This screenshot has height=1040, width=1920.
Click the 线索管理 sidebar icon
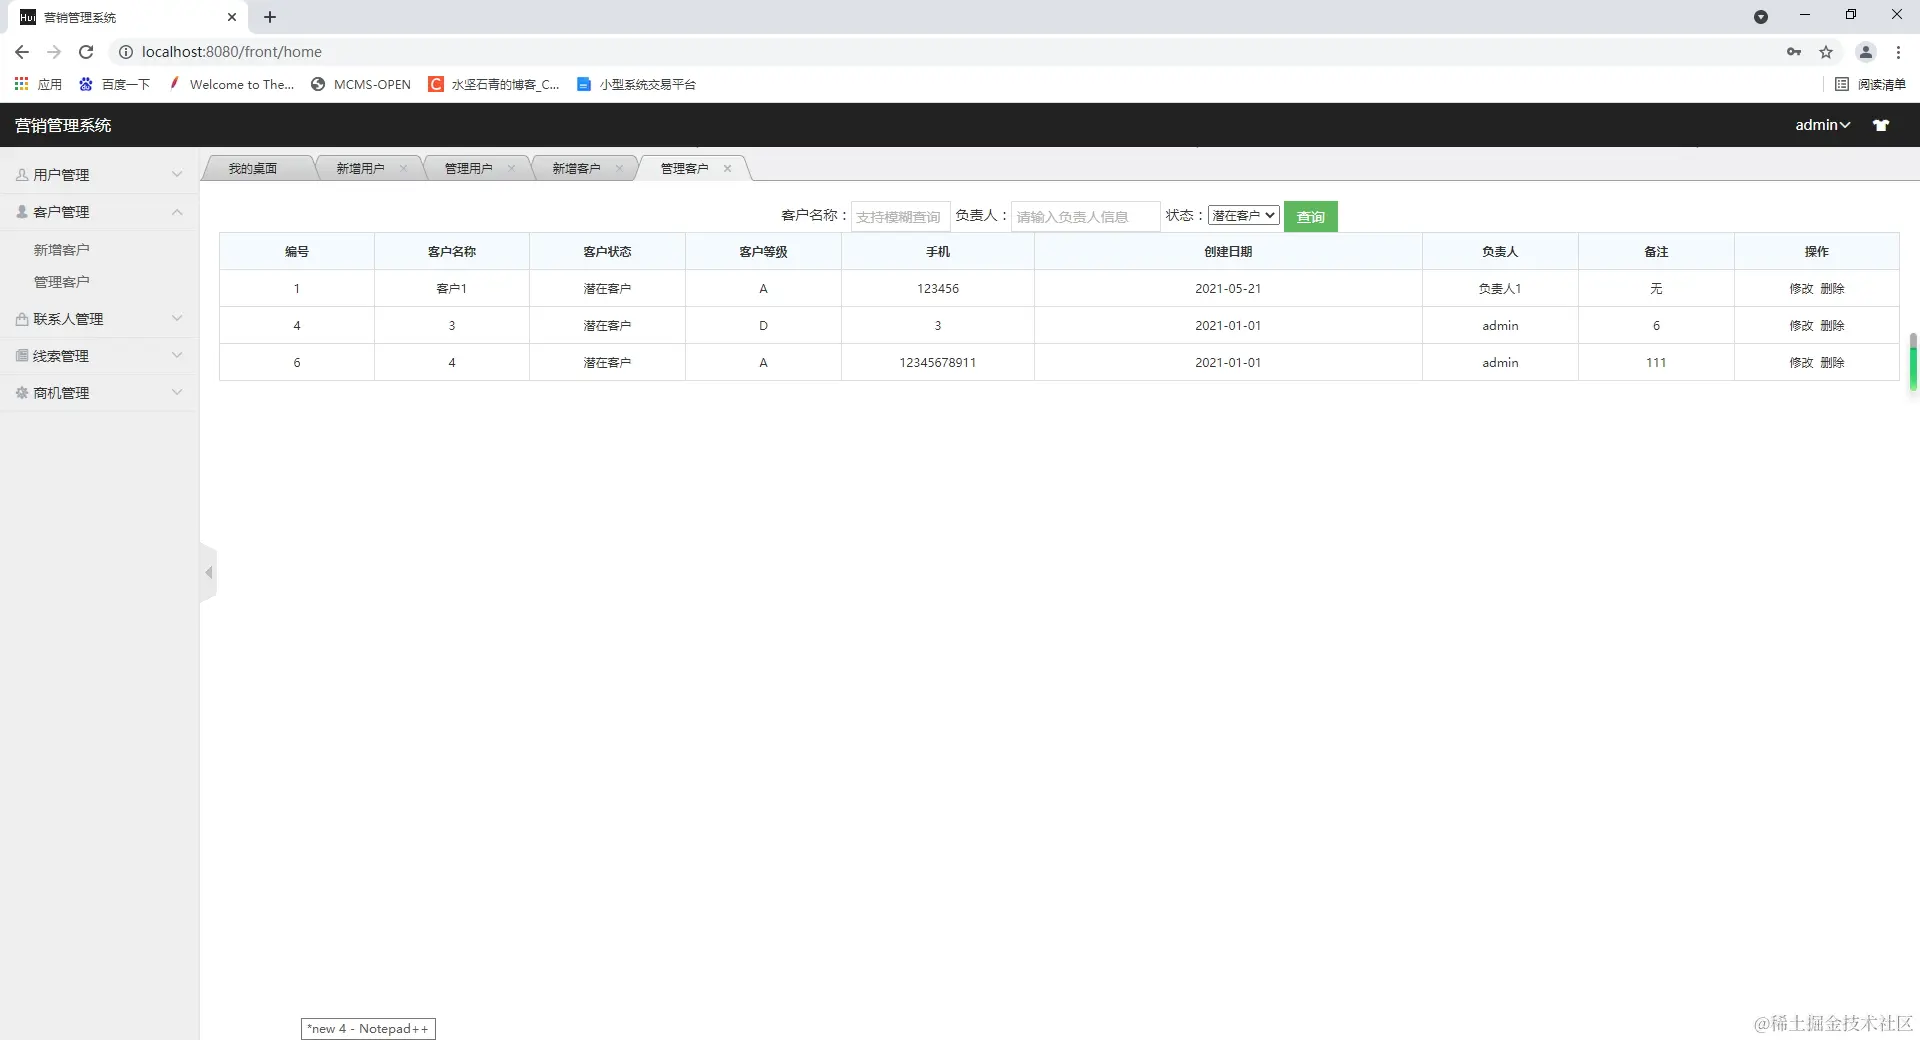coord(22,355)
